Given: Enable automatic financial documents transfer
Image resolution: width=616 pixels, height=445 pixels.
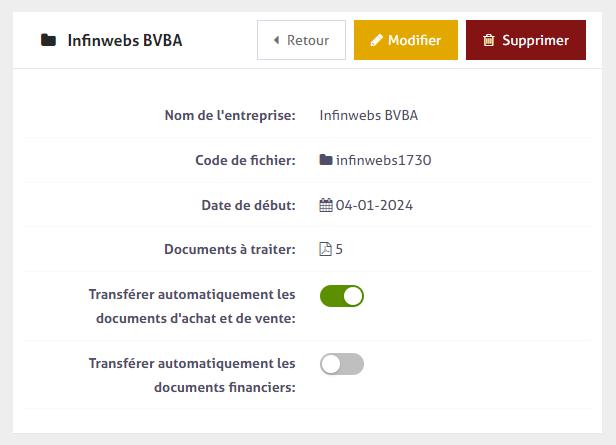Looking at the screenshot, I should coord(342,364).
